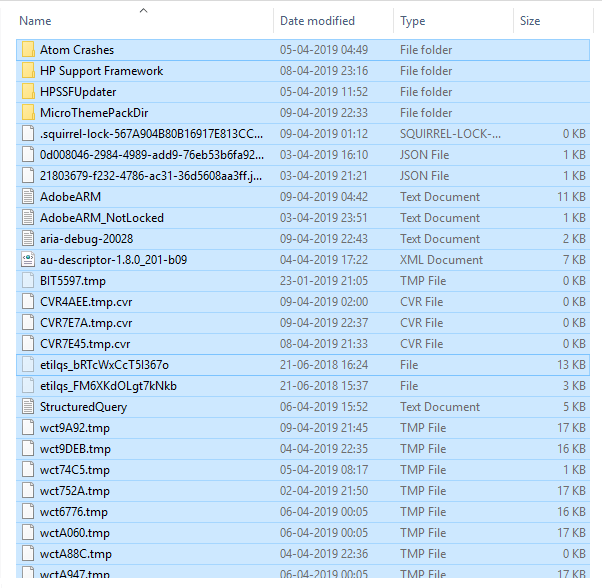
Task: Click the Atom Crashes folder icon
Action: point(28,50)
